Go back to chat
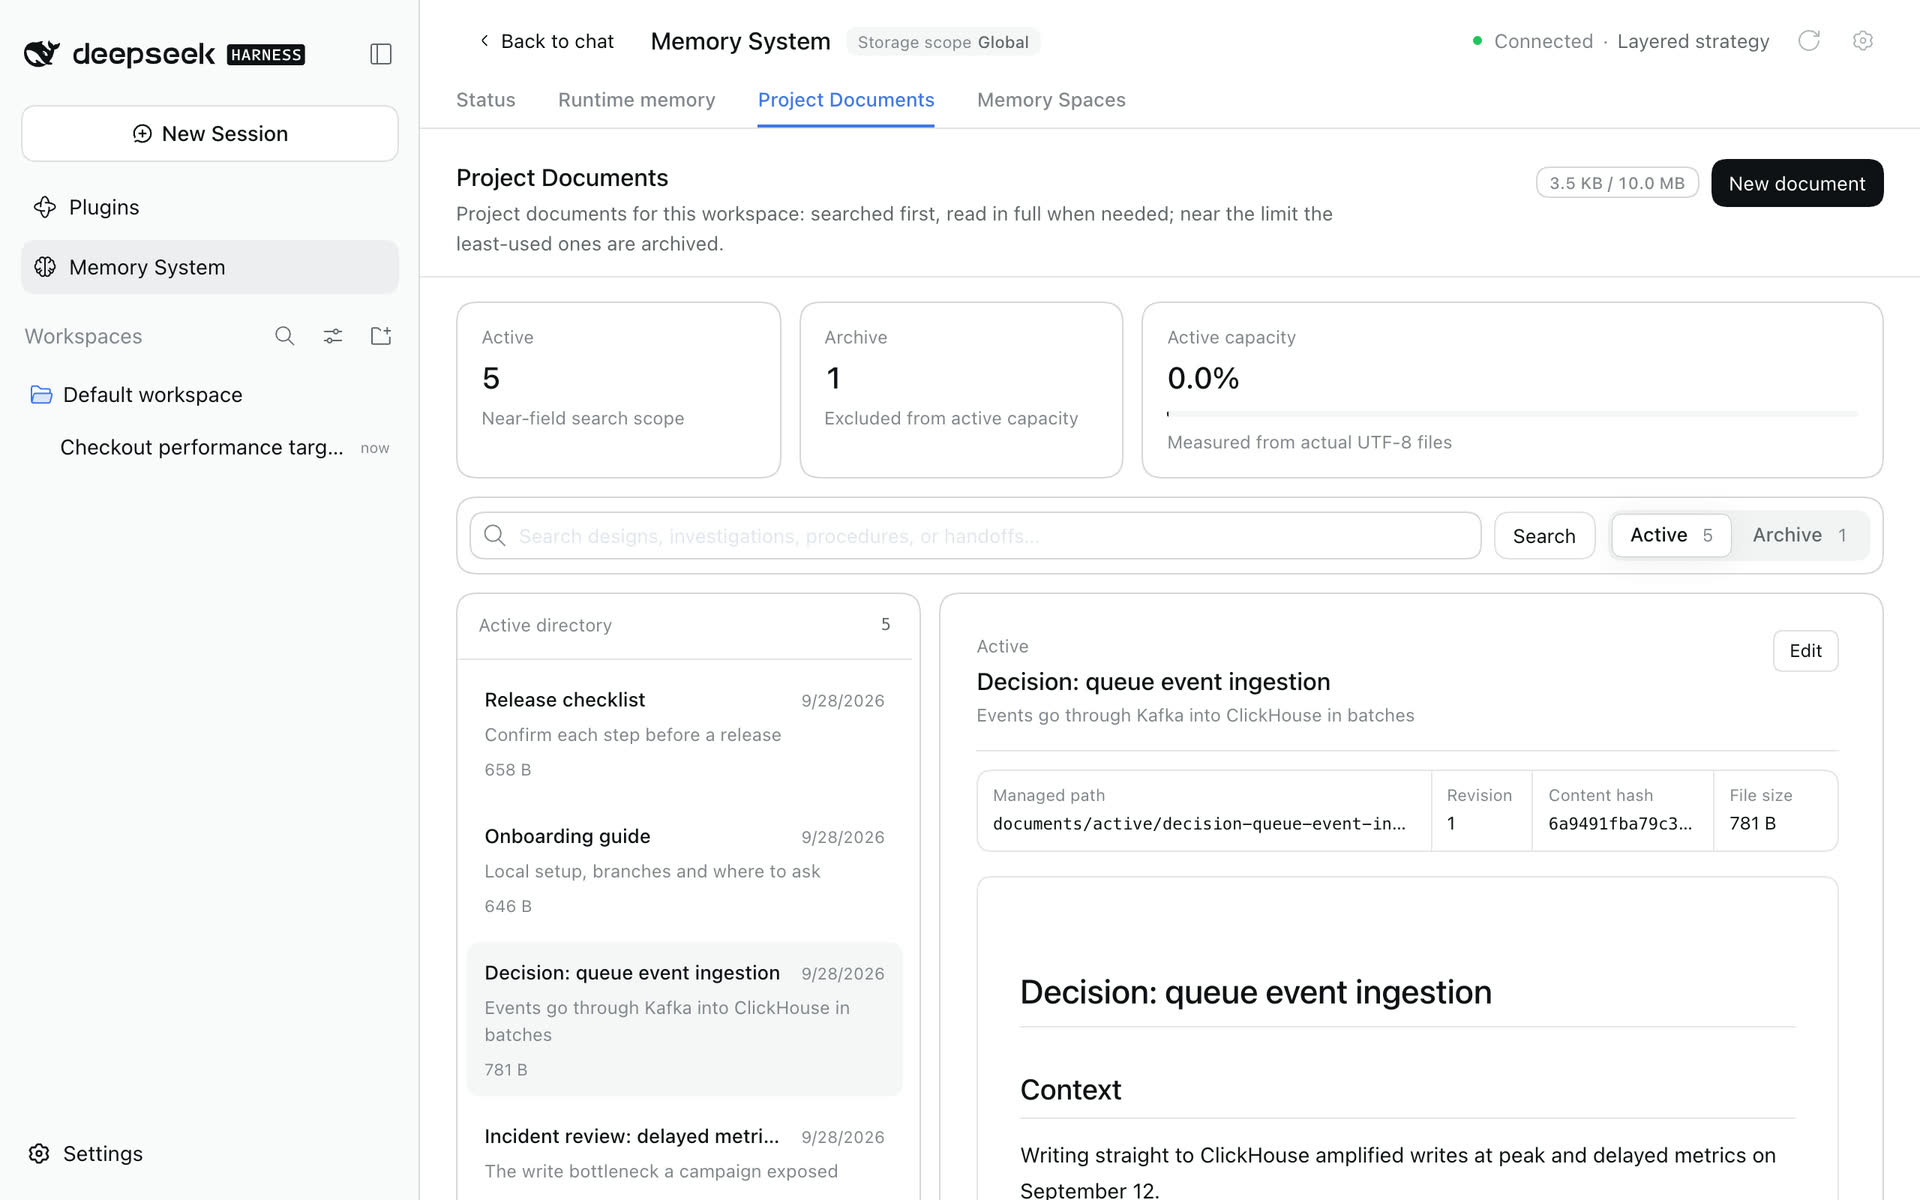1920x1200 pixels. point(546,41)
